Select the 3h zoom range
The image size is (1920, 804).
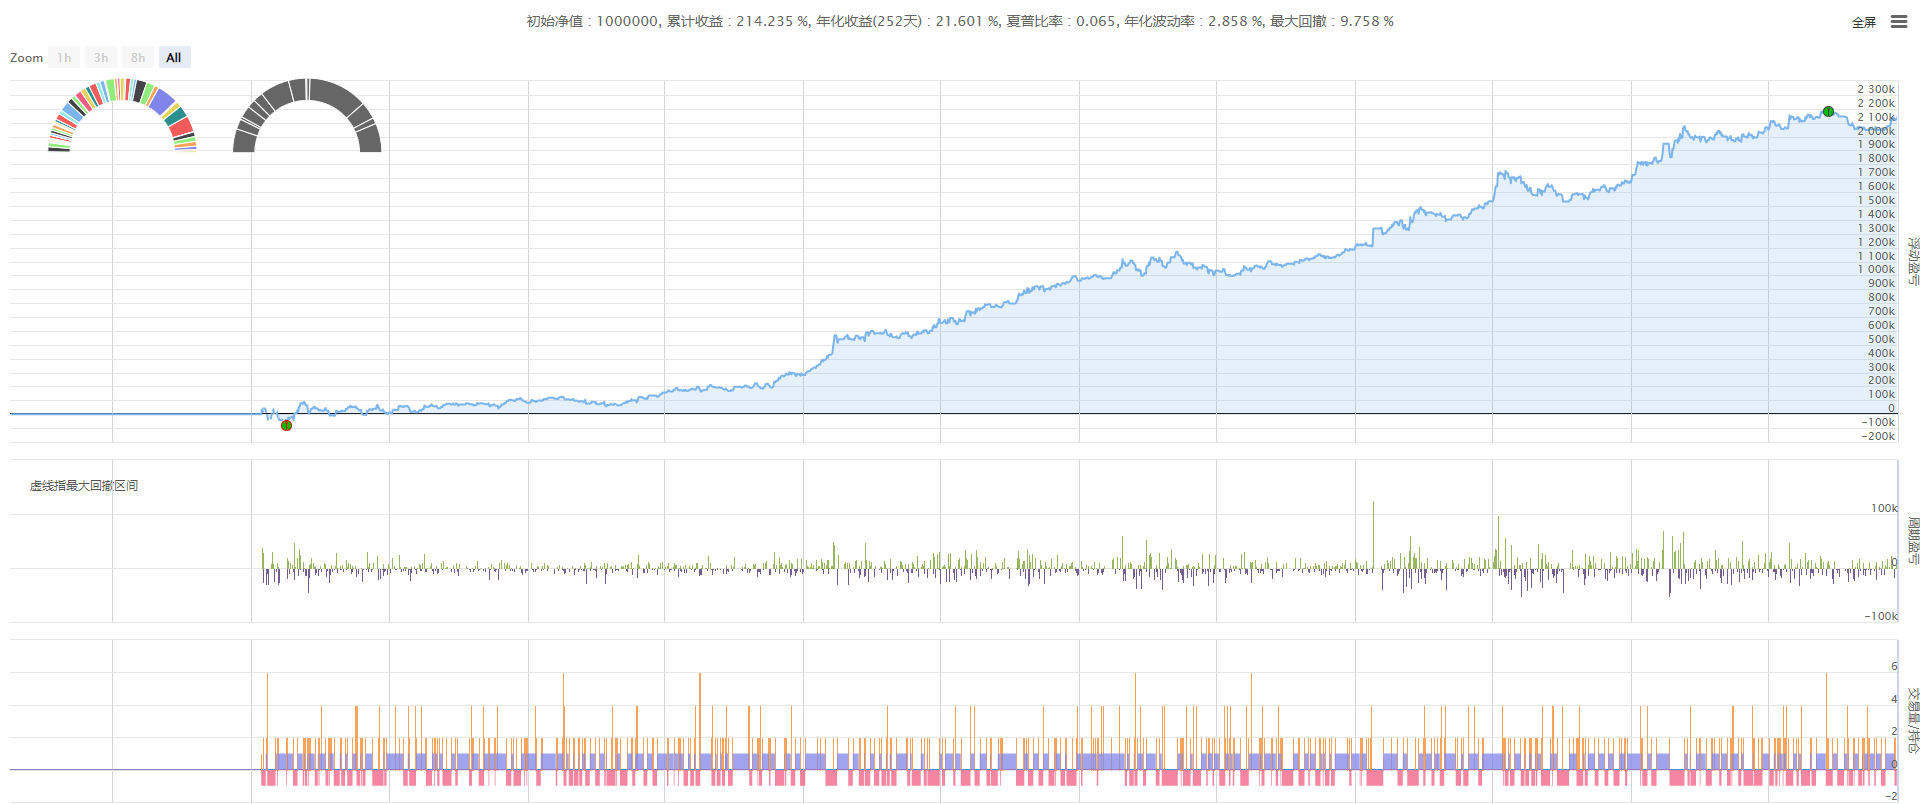(x=101, y=58)
